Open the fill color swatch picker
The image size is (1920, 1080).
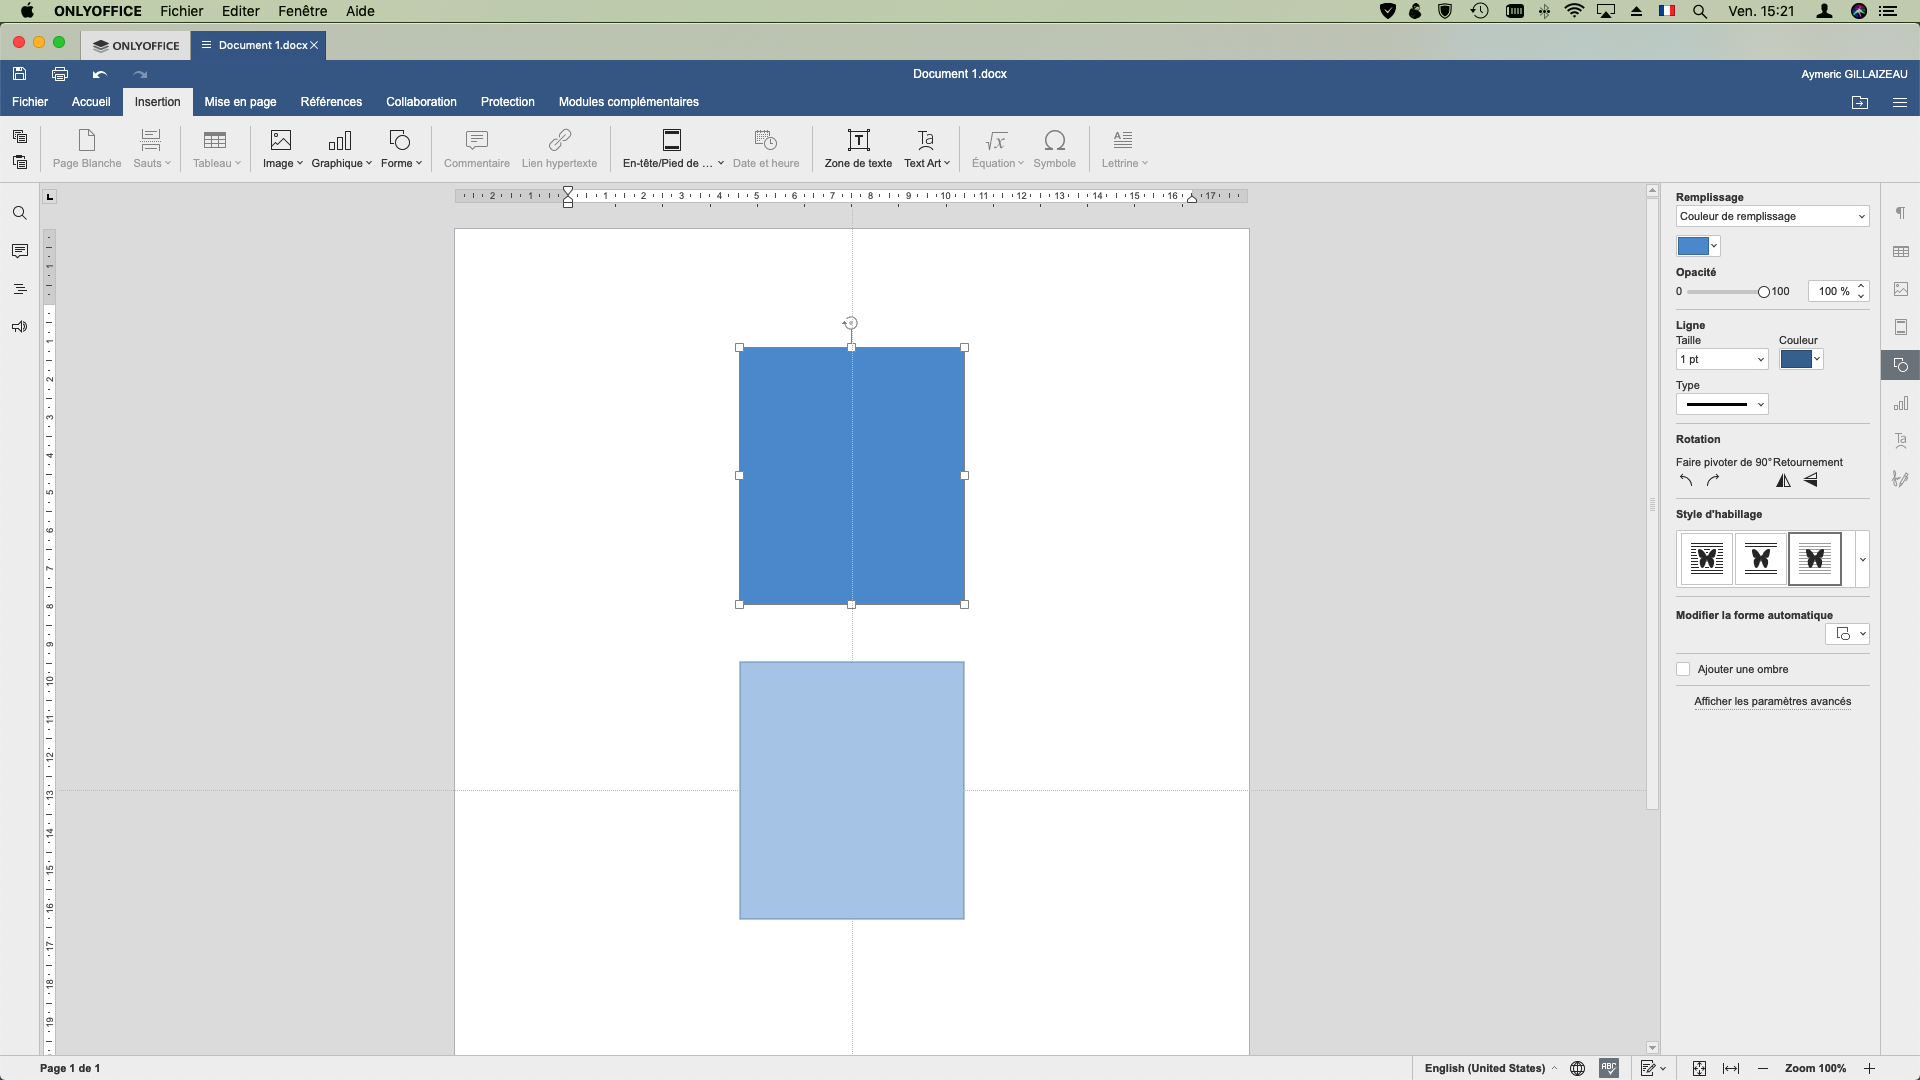click(1697, 246)
